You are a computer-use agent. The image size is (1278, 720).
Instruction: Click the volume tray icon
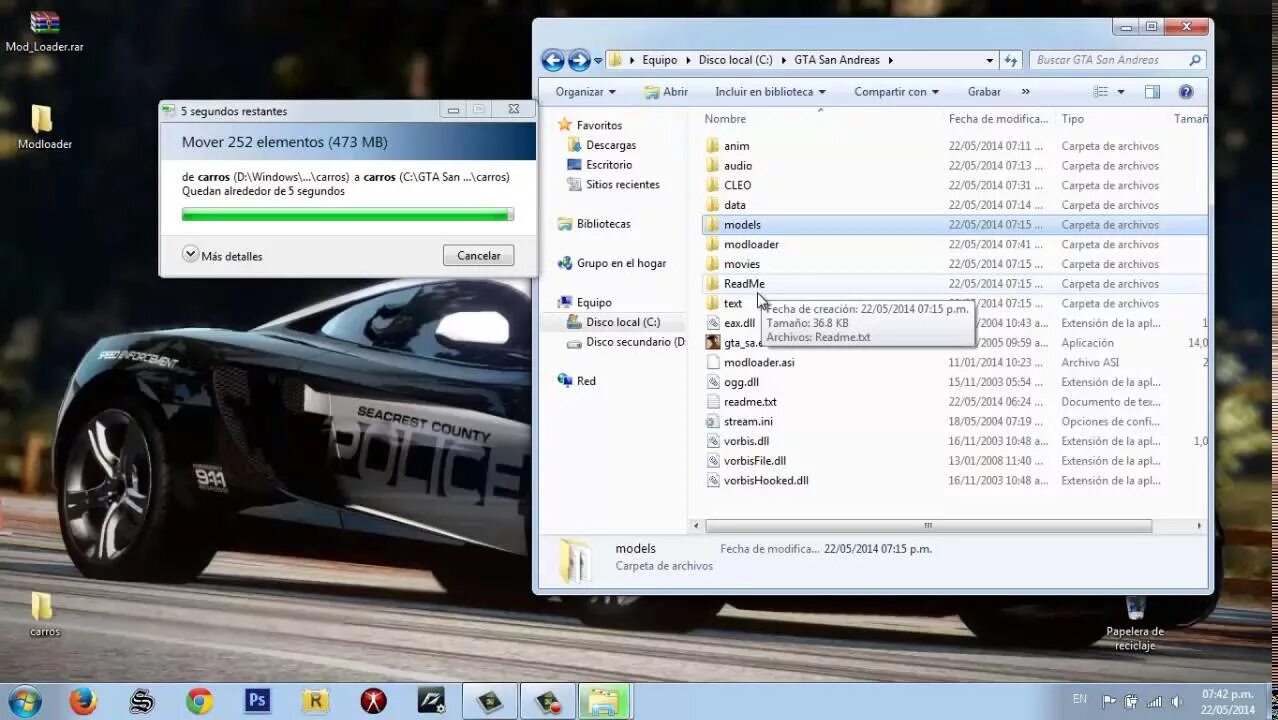point(1178,701)
